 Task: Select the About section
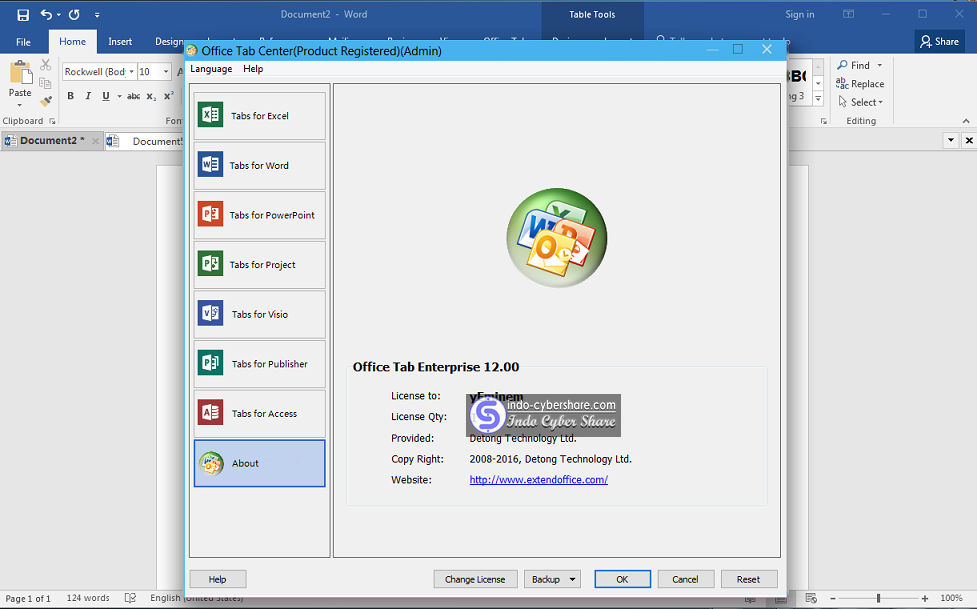[259, 463]
